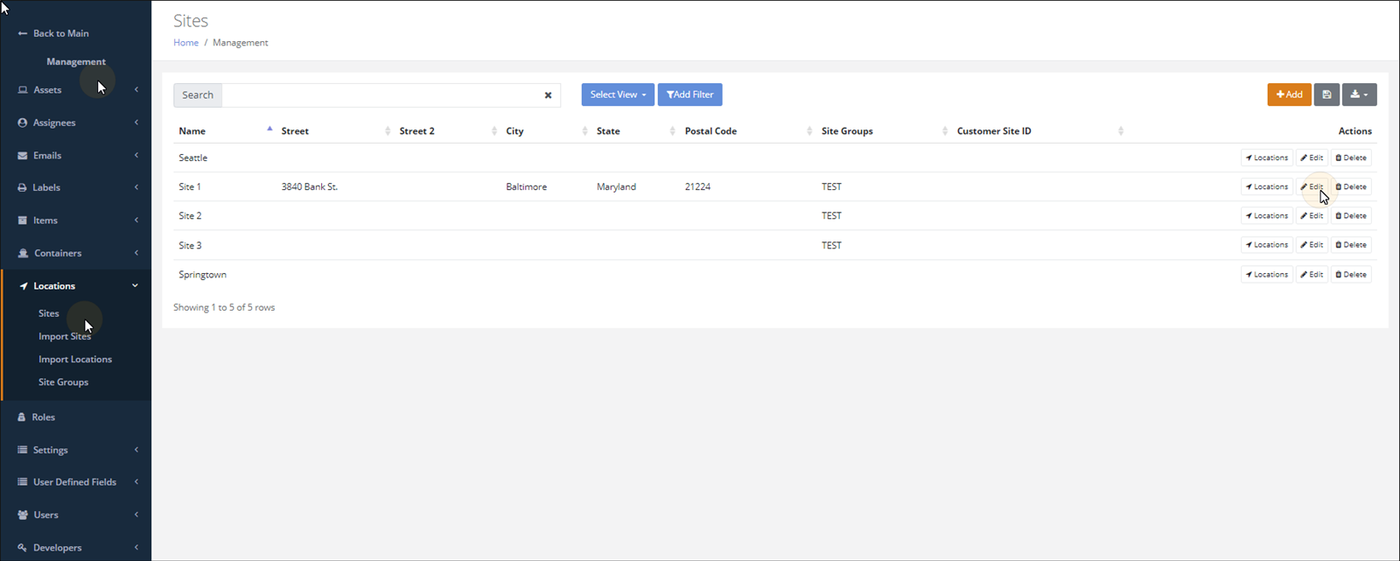
Task: Delete Site 3
Action: pos(1351,245)
